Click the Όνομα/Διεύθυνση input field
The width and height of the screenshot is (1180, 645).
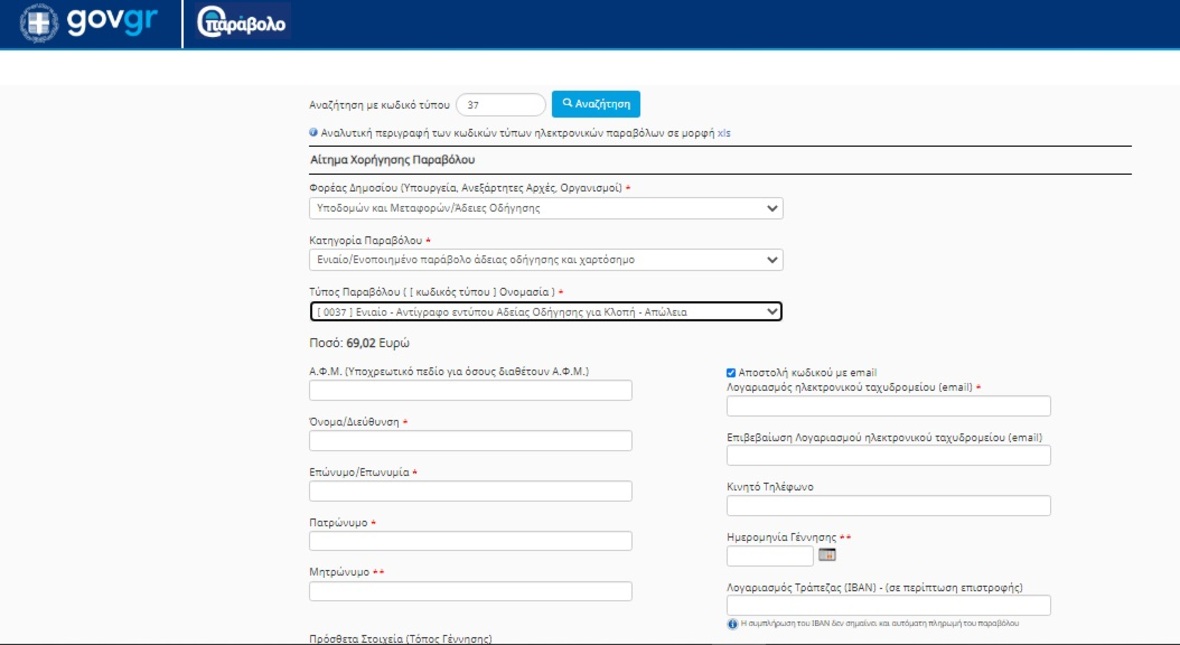(x=470, y=440)
